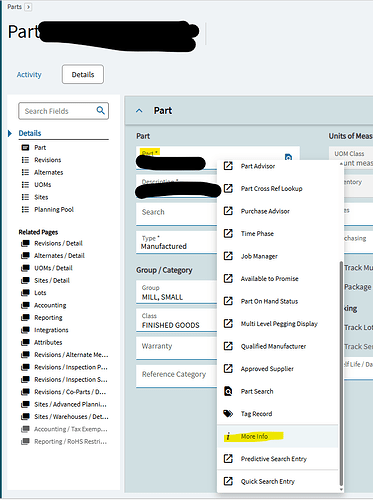Click the Sites list icon

click(25, 197)
